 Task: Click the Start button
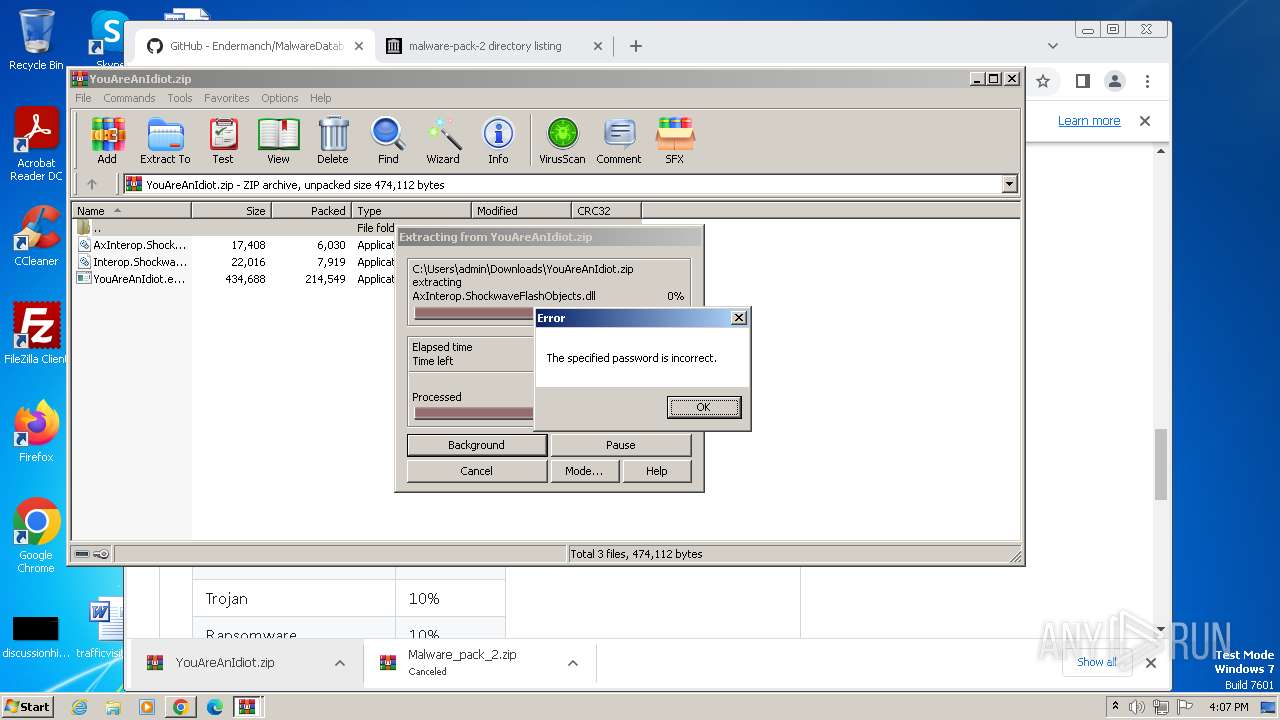tap(27, 706)
